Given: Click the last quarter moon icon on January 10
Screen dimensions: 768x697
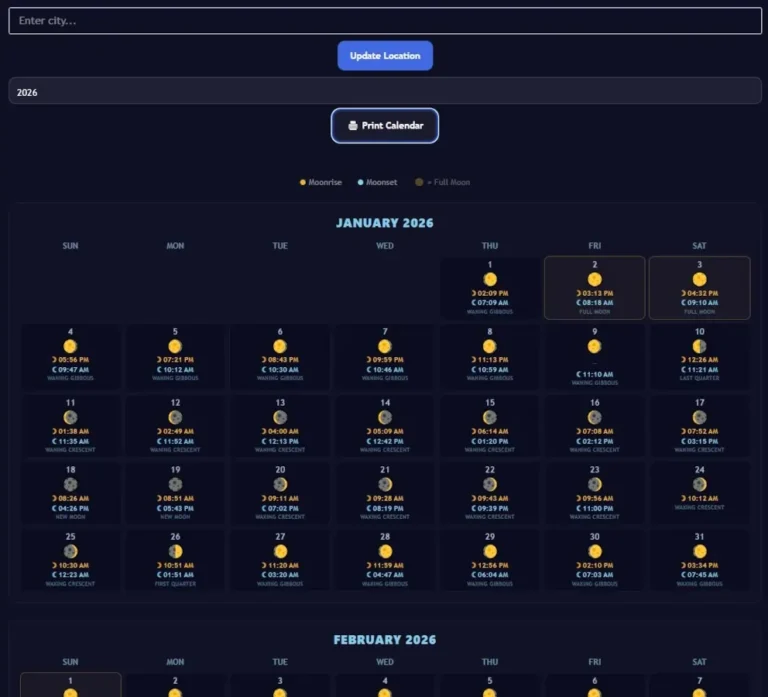Looking at the screenshot, I should (x=699, y=346).
